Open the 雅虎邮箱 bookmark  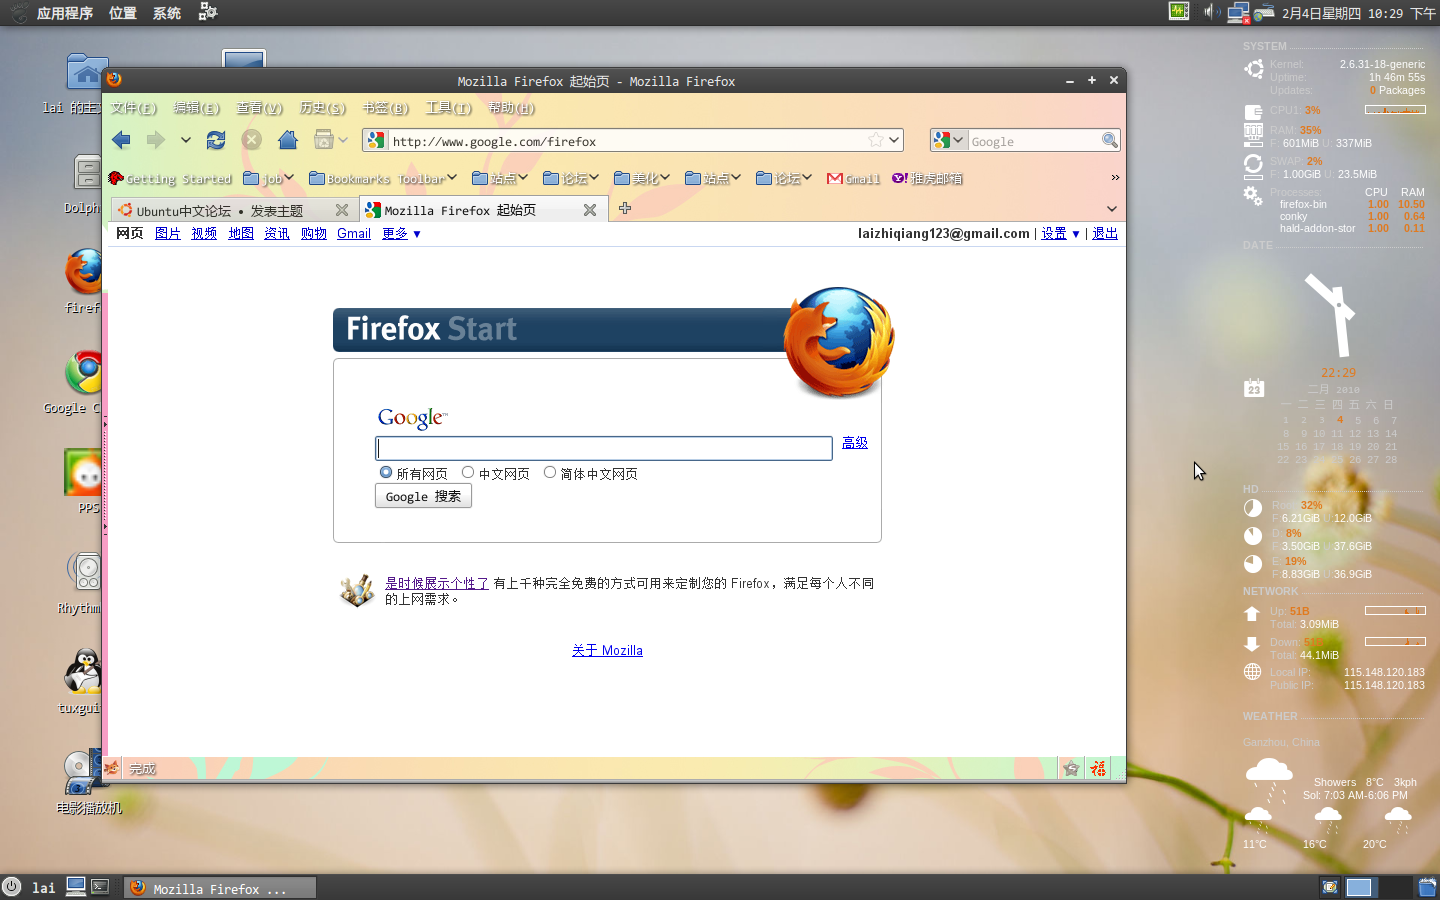pos(927,178)
